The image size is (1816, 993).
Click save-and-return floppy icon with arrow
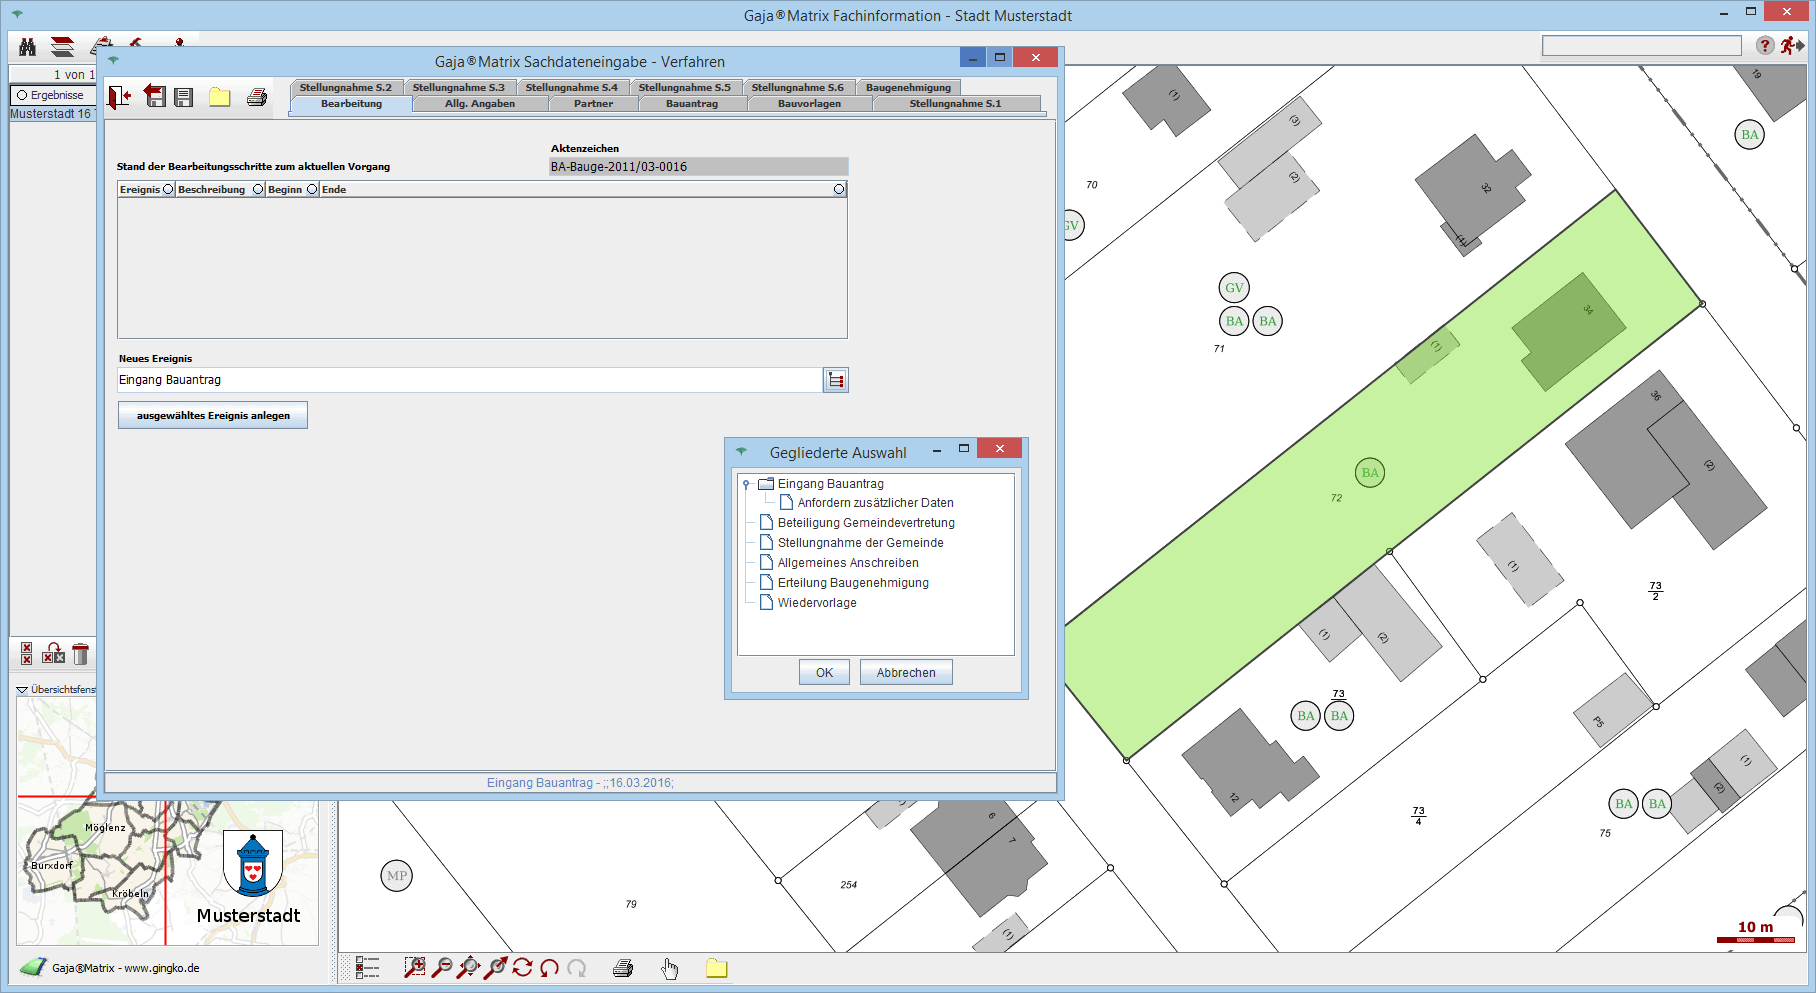coord(155,97)
